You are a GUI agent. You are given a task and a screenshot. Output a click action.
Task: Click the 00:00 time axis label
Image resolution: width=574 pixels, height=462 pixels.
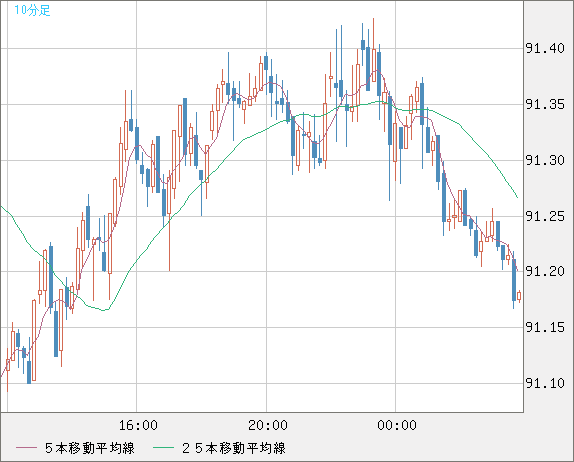click(397, 425)
